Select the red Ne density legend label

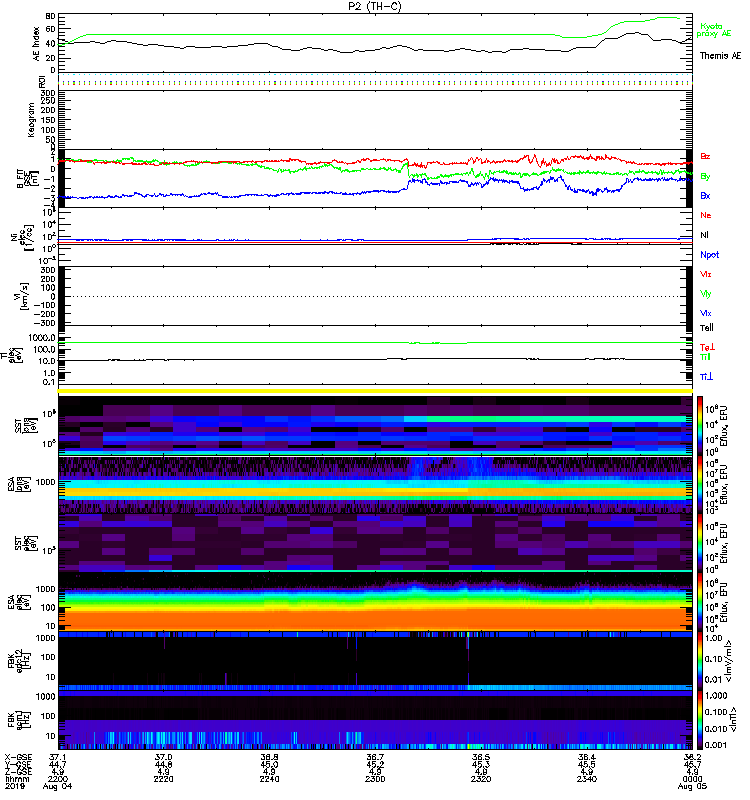point(706,215)
